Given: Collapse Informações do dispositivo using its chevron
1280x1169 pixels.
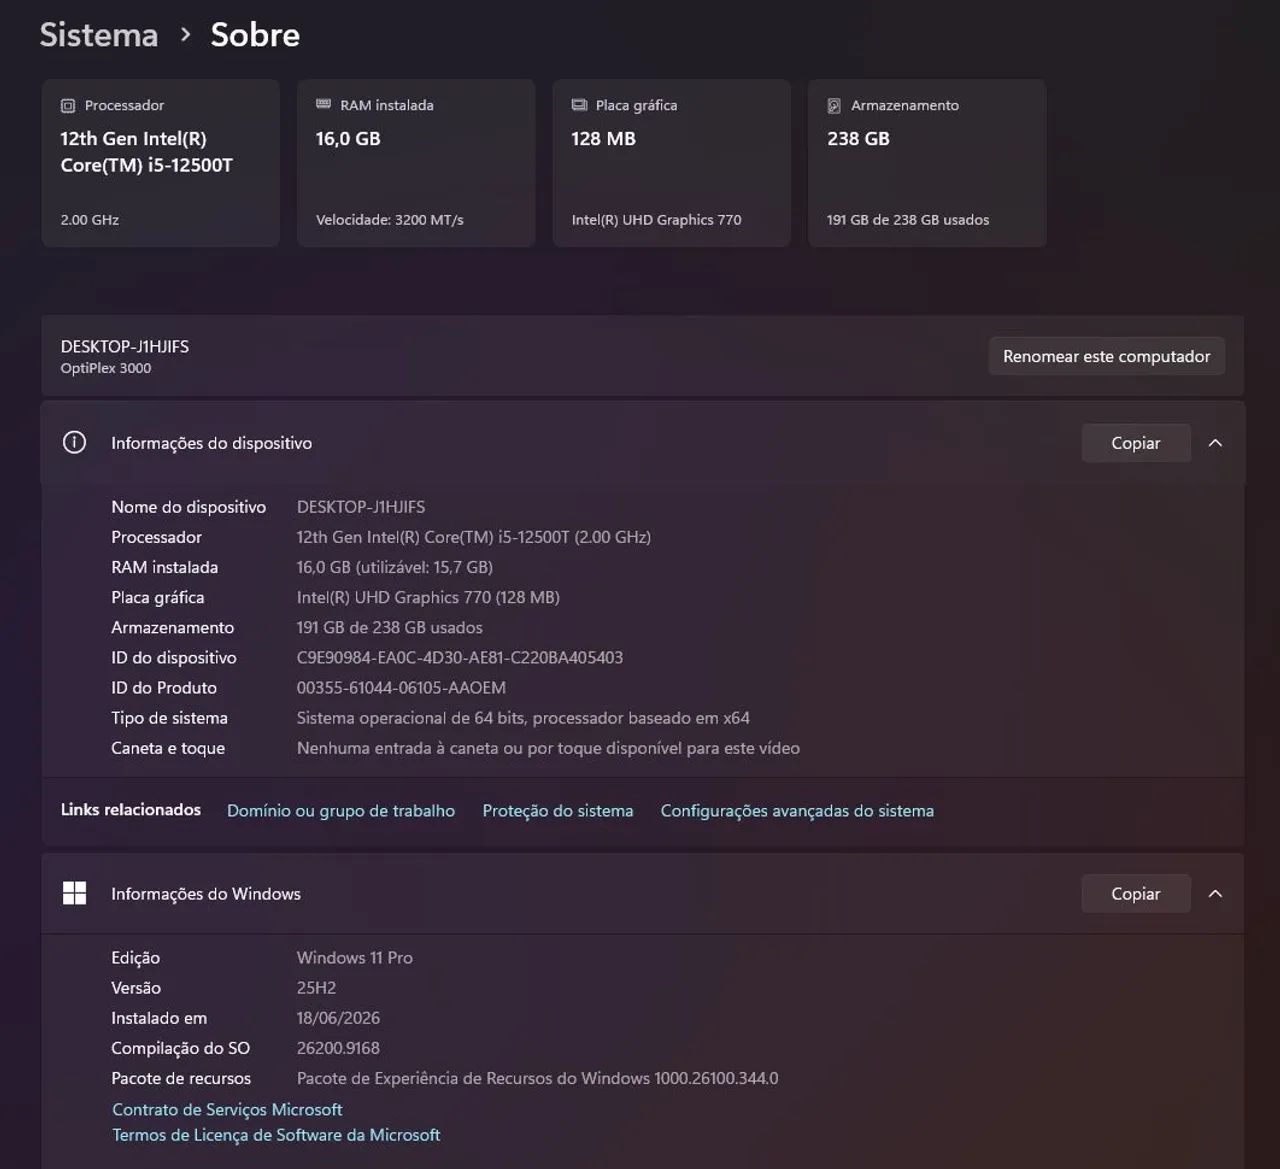Looking at the screenshot, I should click(1215, 443).
